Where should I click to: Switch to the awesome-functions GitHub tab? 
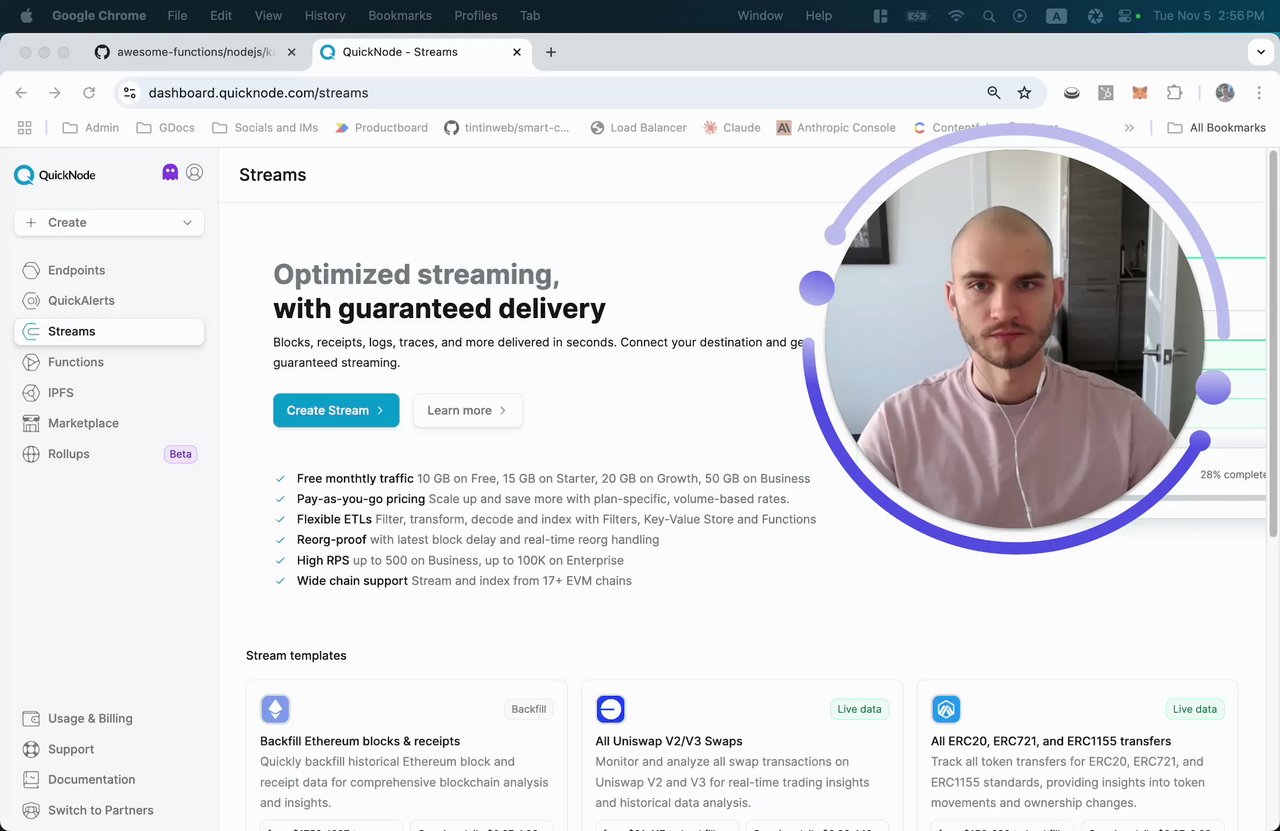[195, 52]
